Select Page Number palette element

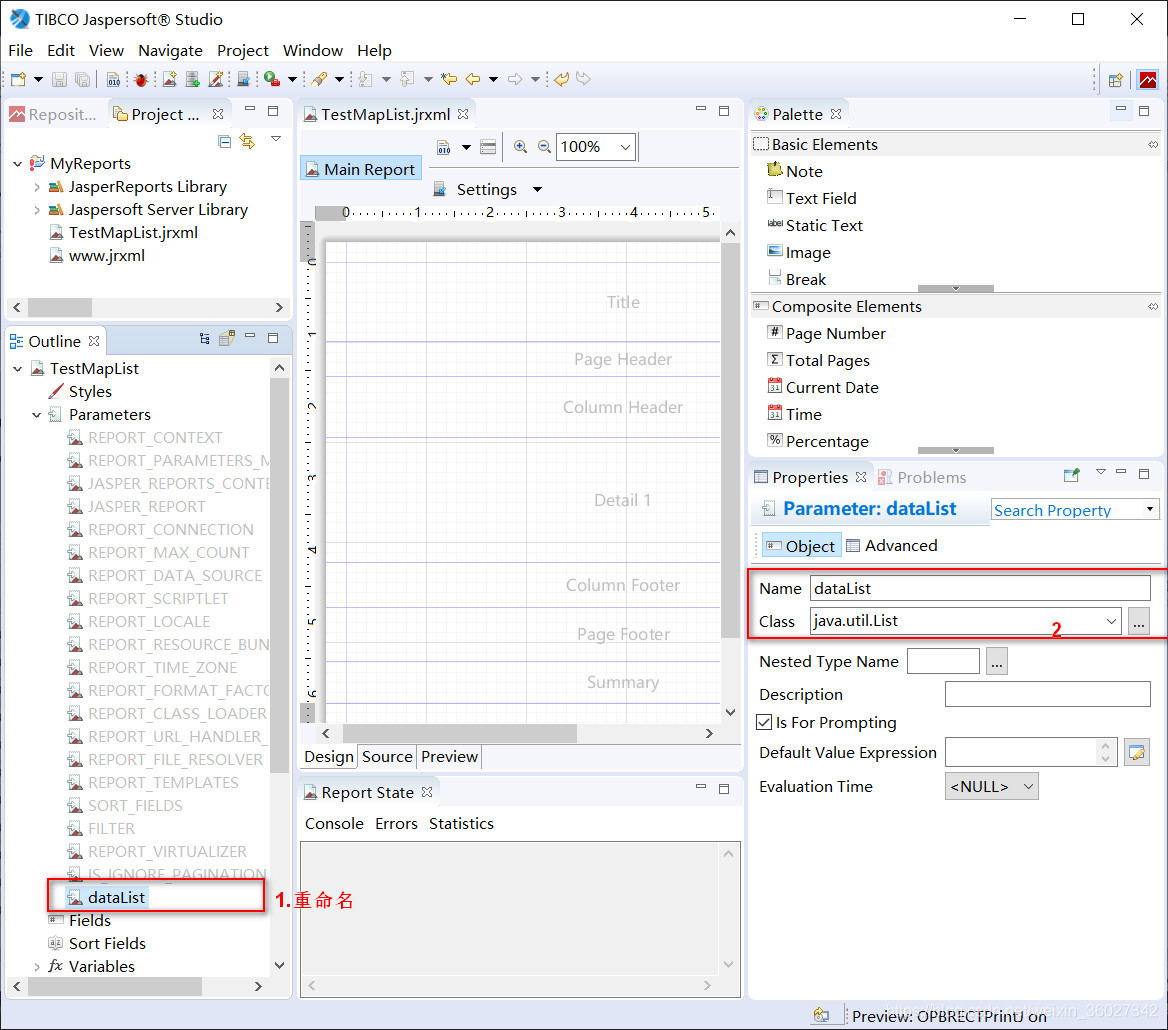827,334
